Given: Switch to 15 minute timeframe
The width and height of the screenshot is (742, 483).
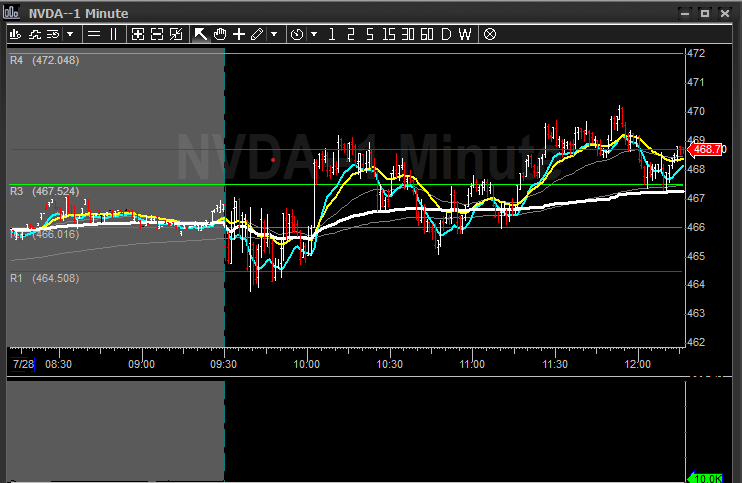Looking at the screenshot, I should [389, 34].
